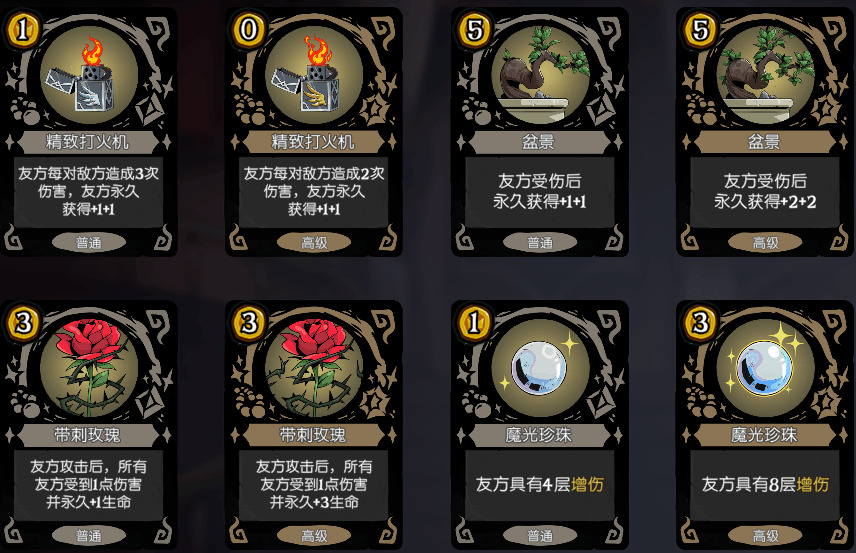Click the description 友方受伤后永久获得+2+2
This screenshot has height=553, width=856.
[x=765, y=191]
